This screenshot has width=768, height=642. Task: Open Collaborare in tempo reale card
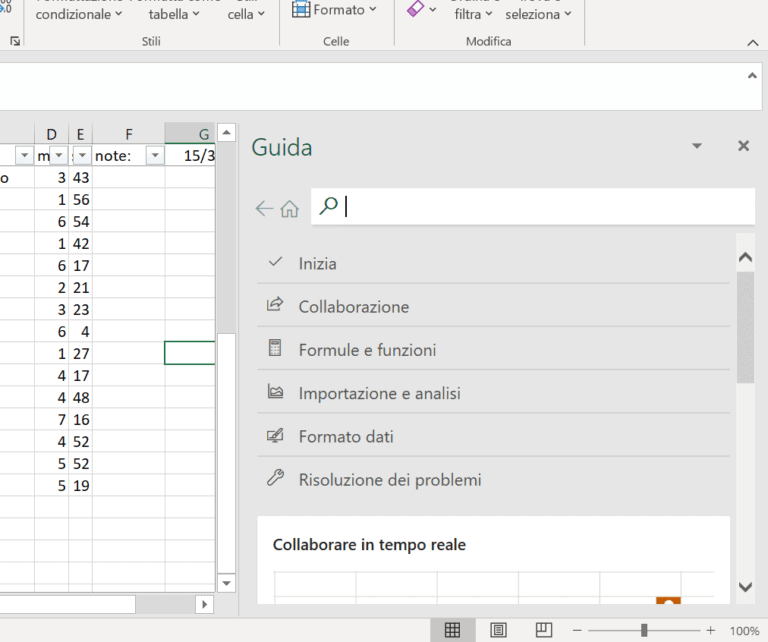493,560
